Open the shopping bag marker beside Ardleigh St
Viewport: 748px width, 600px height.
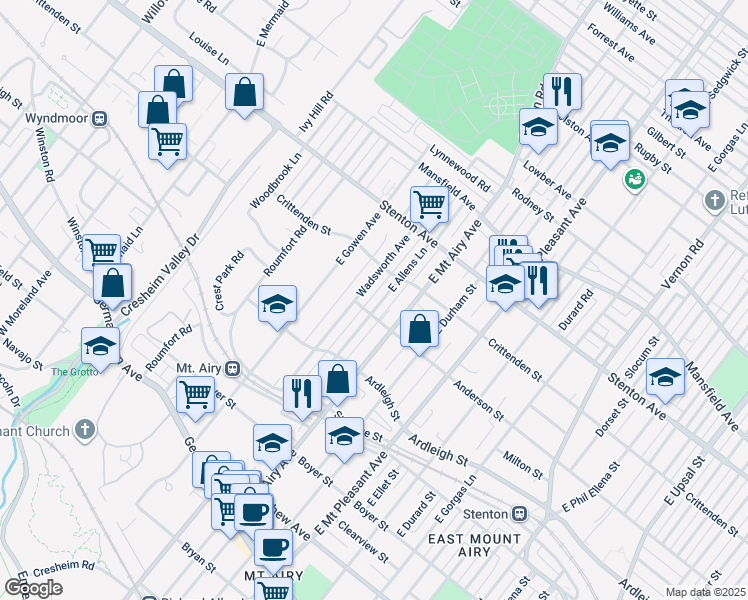[338, 383]
